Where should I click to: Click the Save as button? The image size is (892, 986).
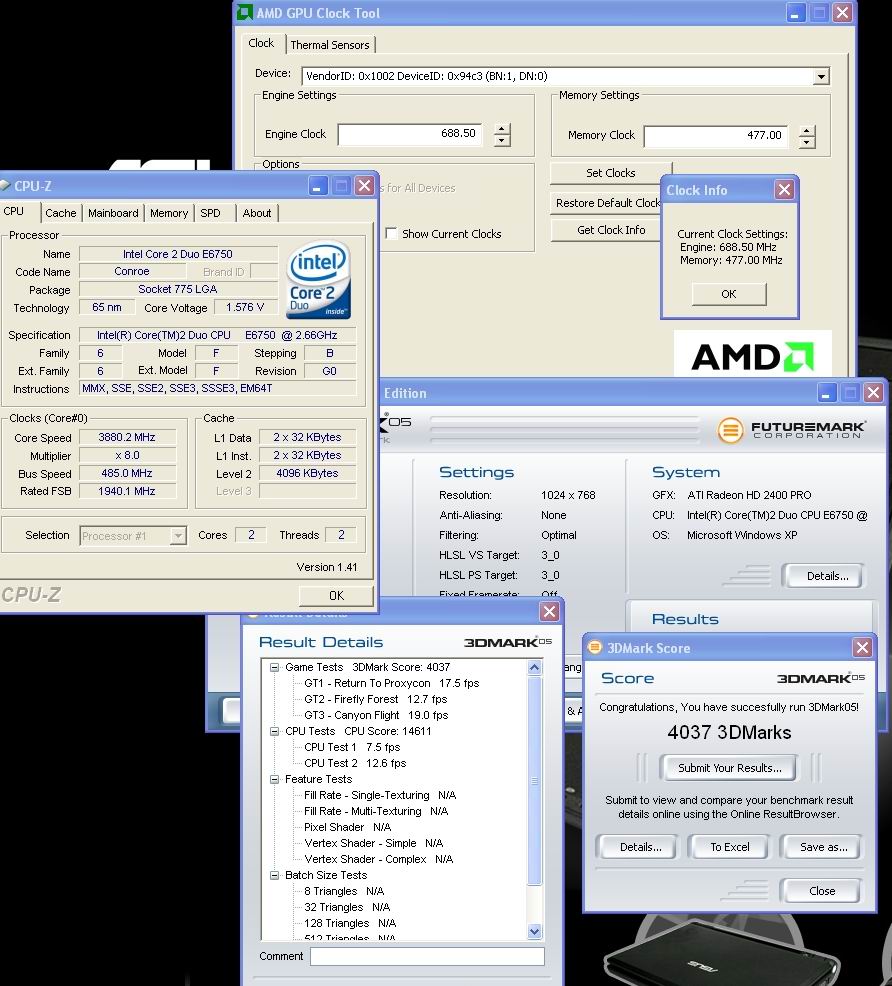823,847
